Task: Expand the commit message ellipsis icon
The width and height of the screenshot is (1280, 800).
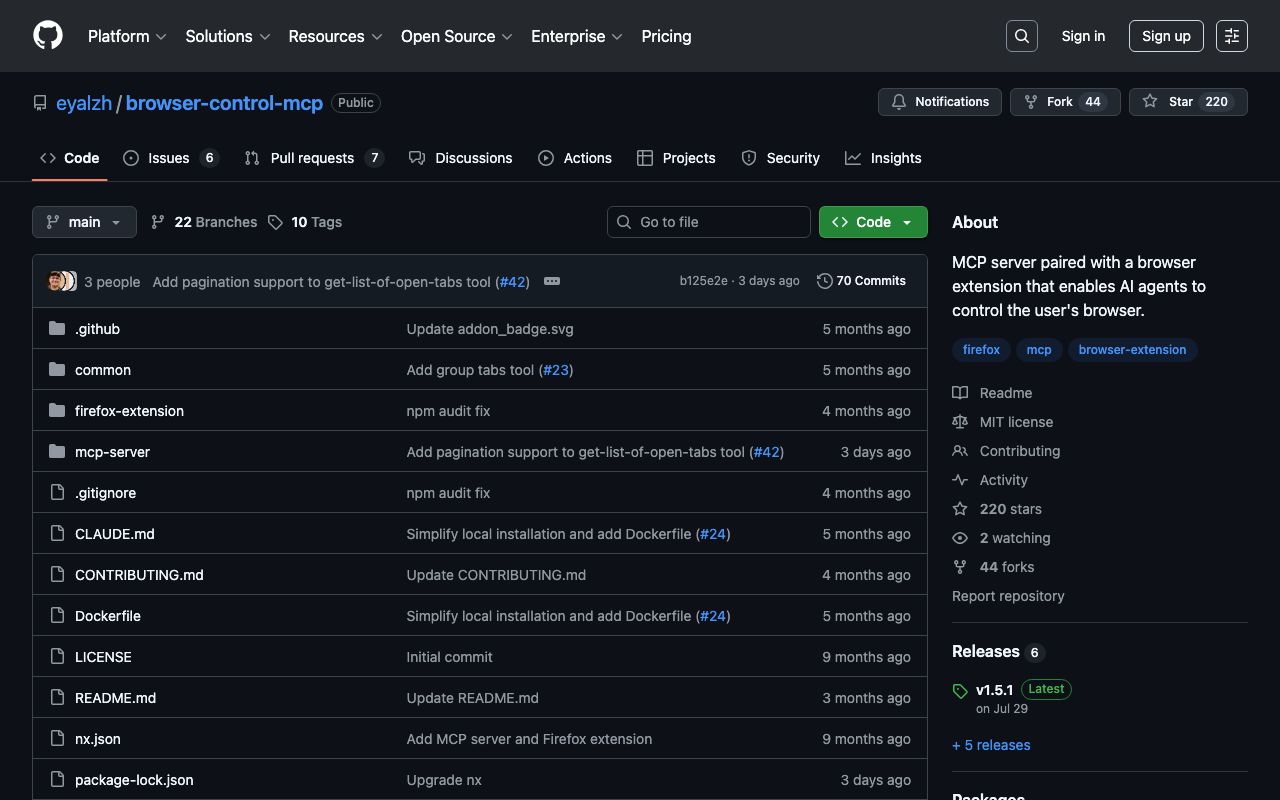Action: (x=551, y=282)
